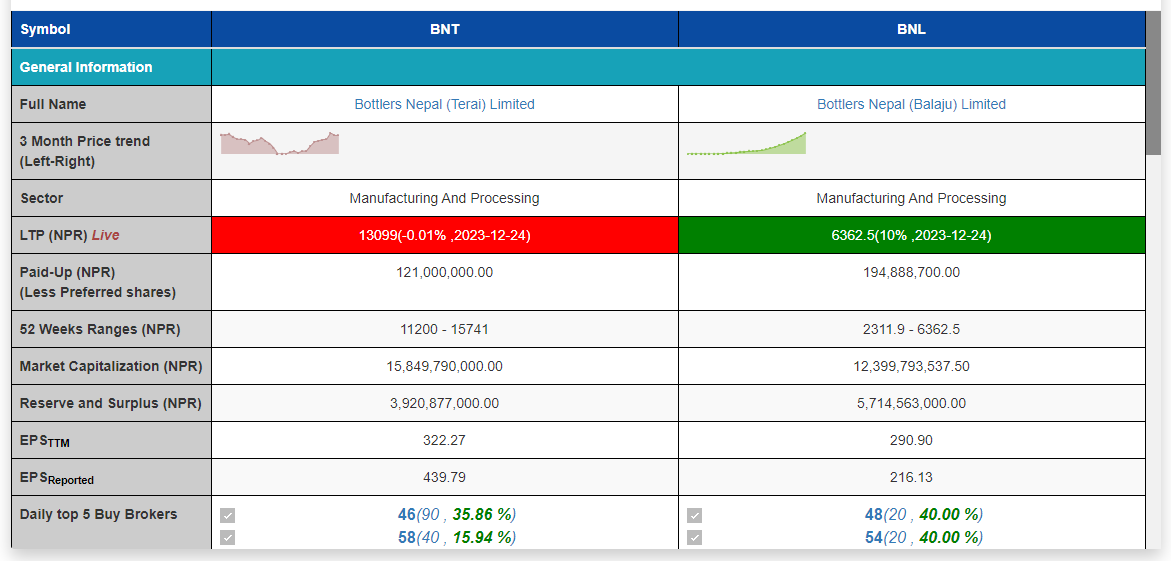View BNL 3 month price trend chart
Screen dimensions: 1171x561
pos(746,143)
